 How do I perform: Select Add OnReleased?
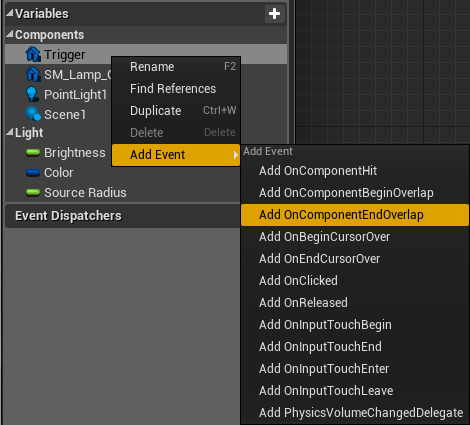click(x=355, y=303)
